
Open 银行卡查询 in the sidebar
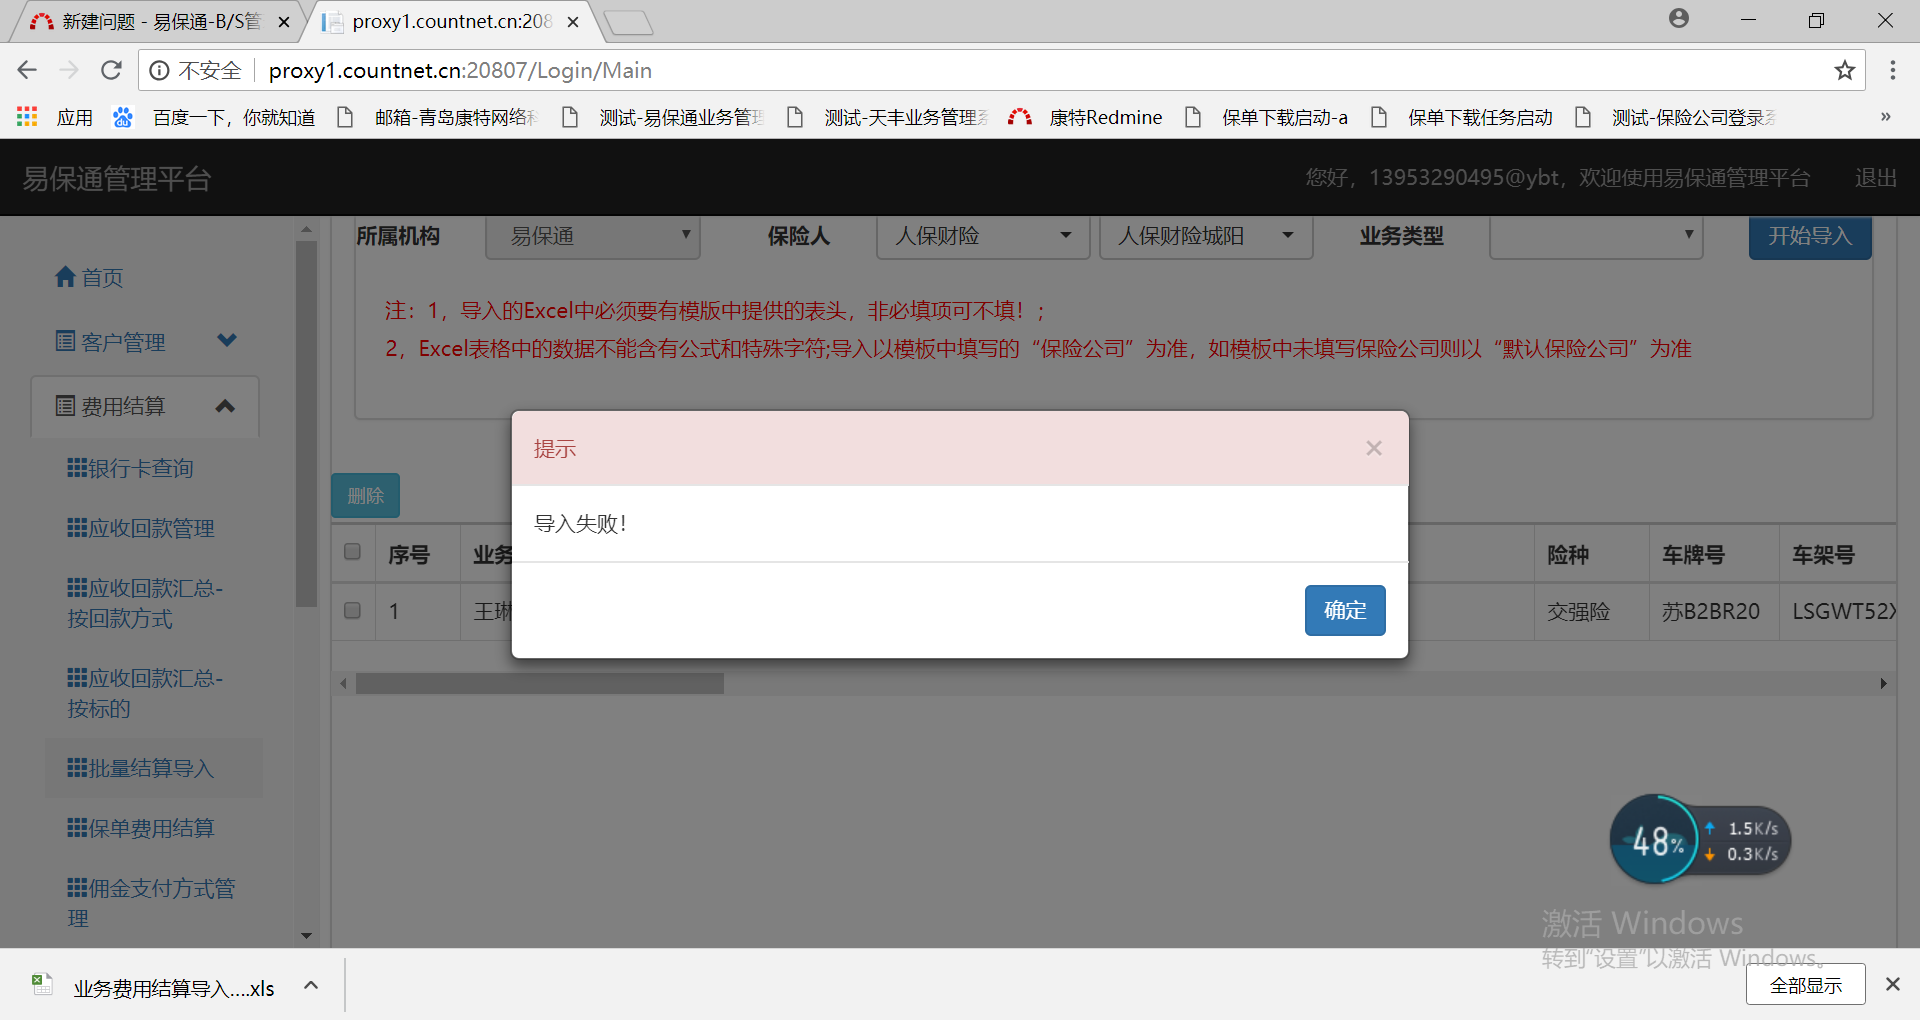point(130,468)
